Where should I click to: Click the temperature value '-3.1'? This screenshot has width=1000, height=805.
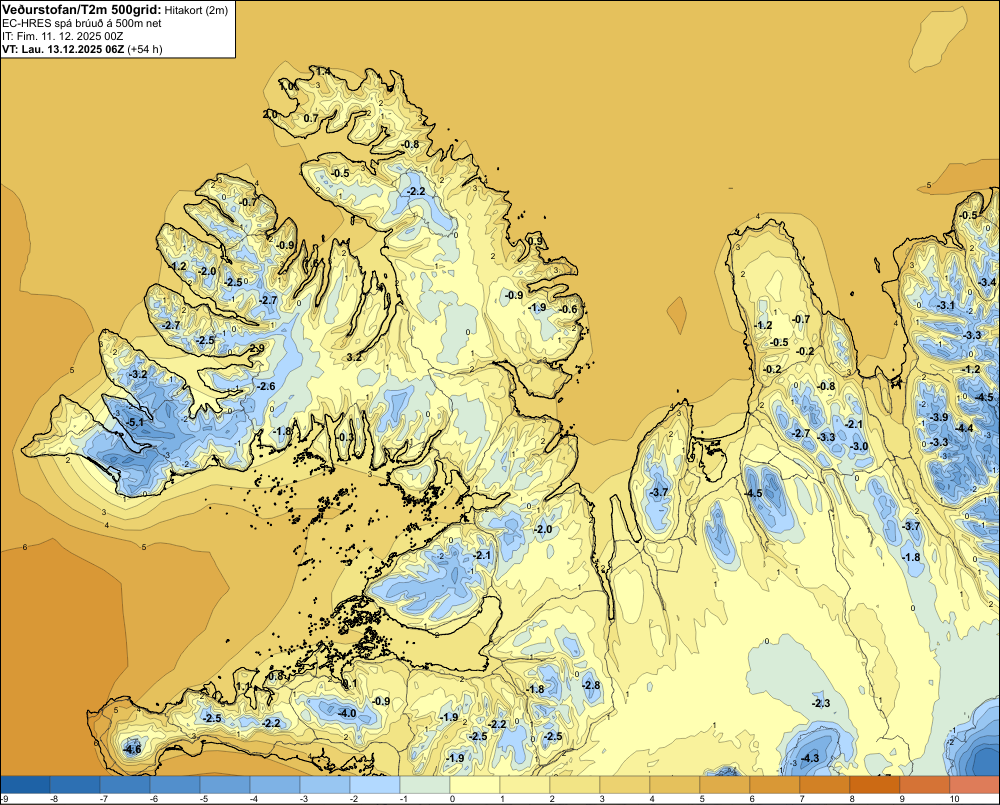coord(946,306)
